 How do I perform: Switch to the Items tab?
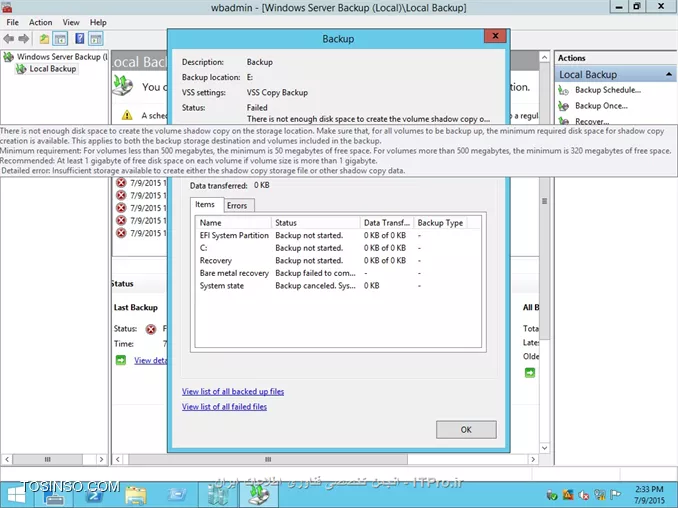point(205,204)
